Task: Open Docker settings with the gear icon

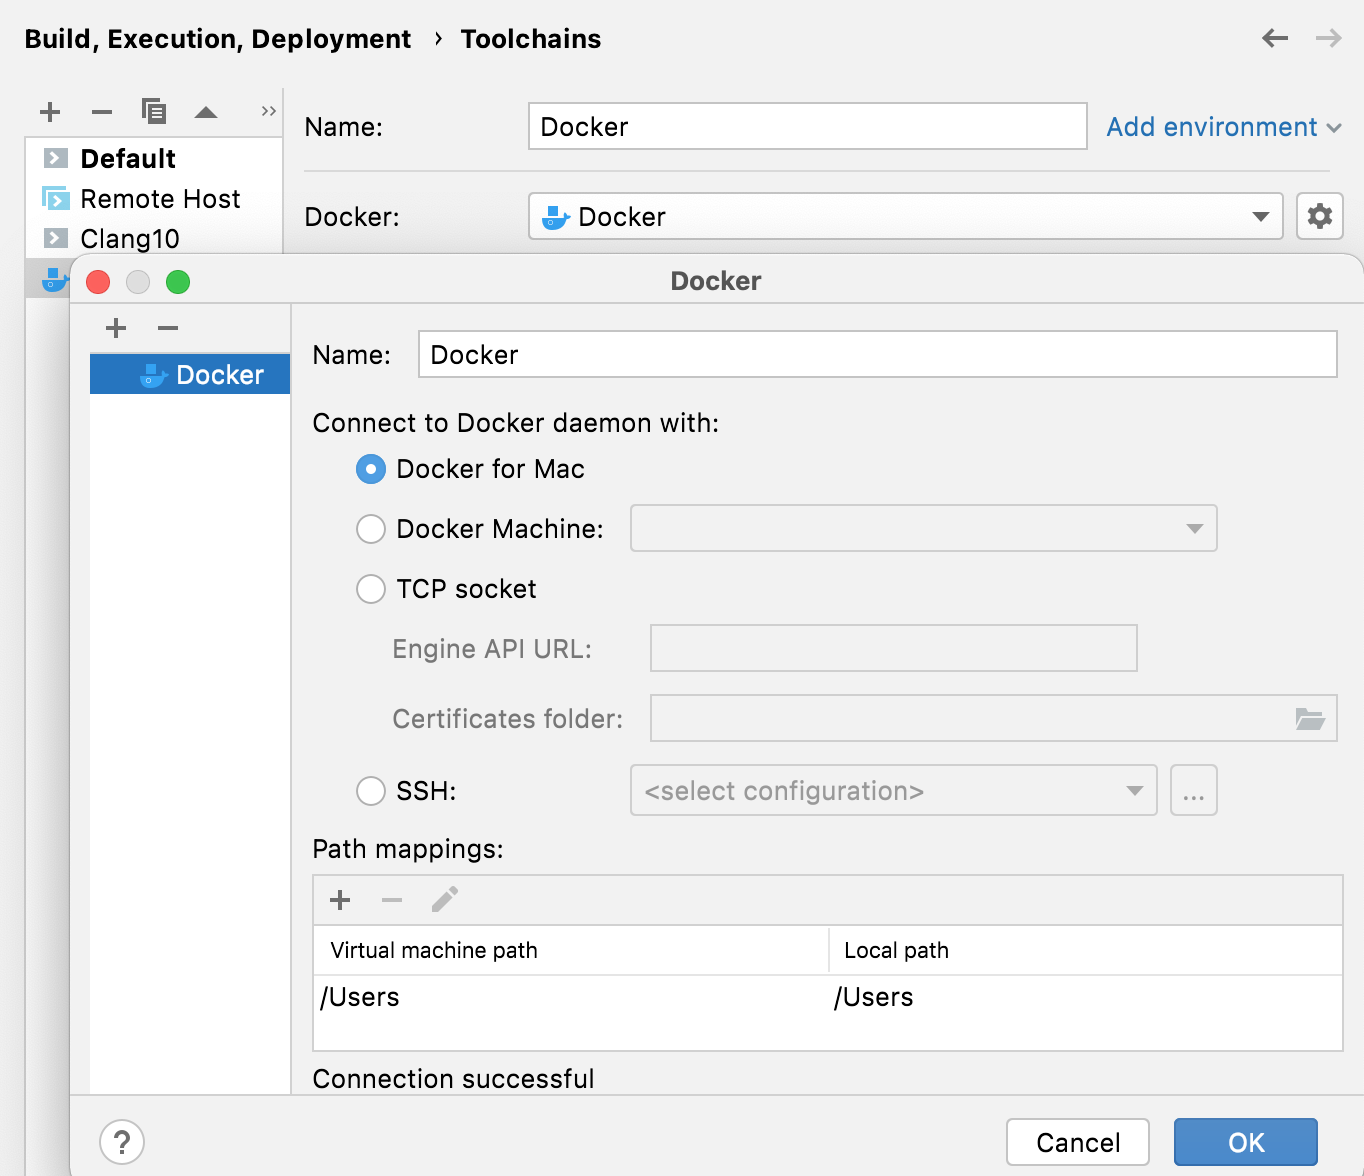Action: tap(1319, 216)
